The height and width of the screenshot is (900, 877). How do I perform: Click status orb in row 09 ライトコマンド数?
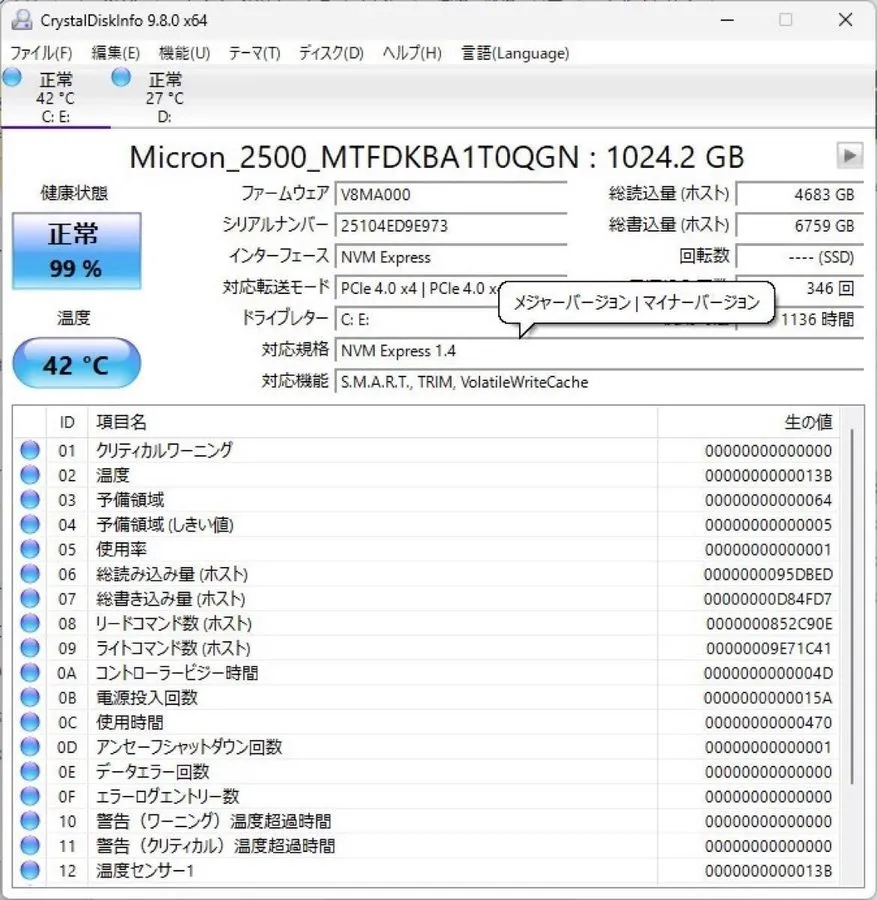tap(30, 647)
